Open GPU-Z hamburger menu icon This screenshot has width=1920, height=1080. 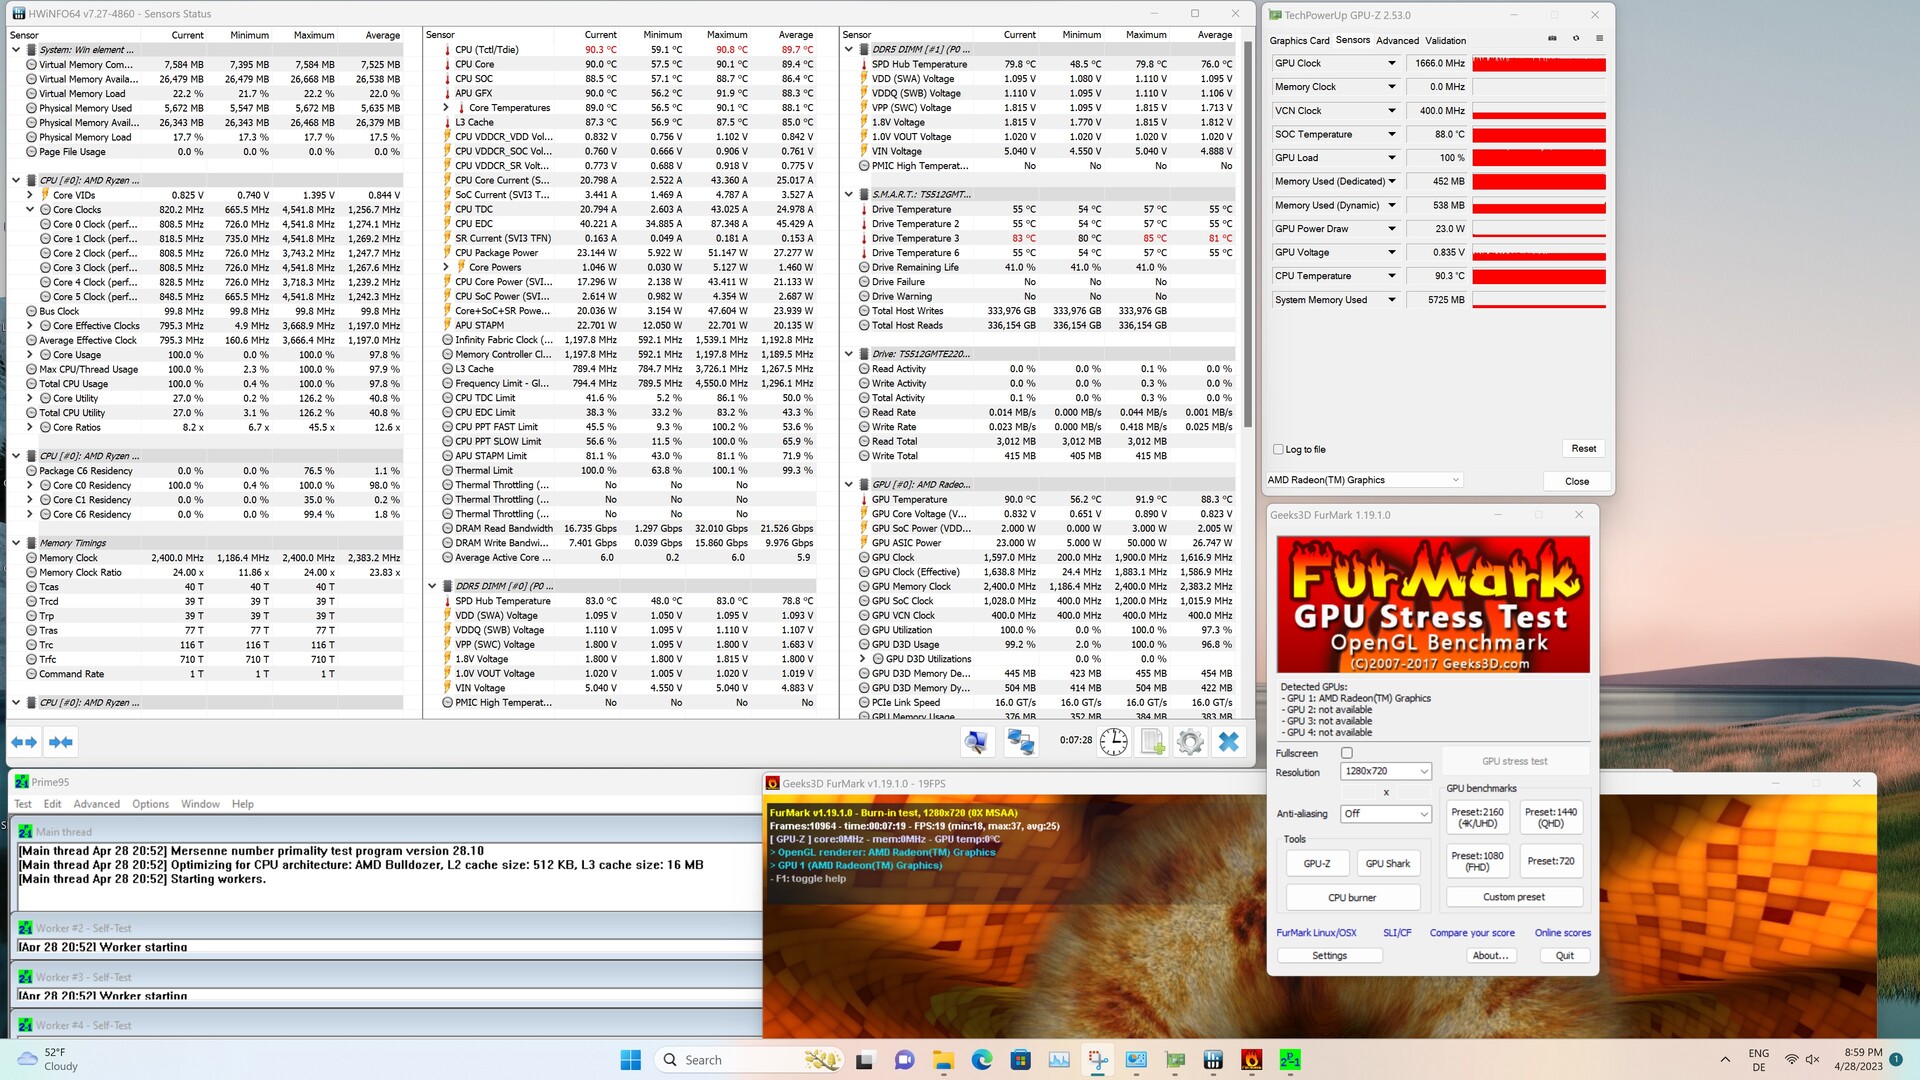(x=1599, y=39)
